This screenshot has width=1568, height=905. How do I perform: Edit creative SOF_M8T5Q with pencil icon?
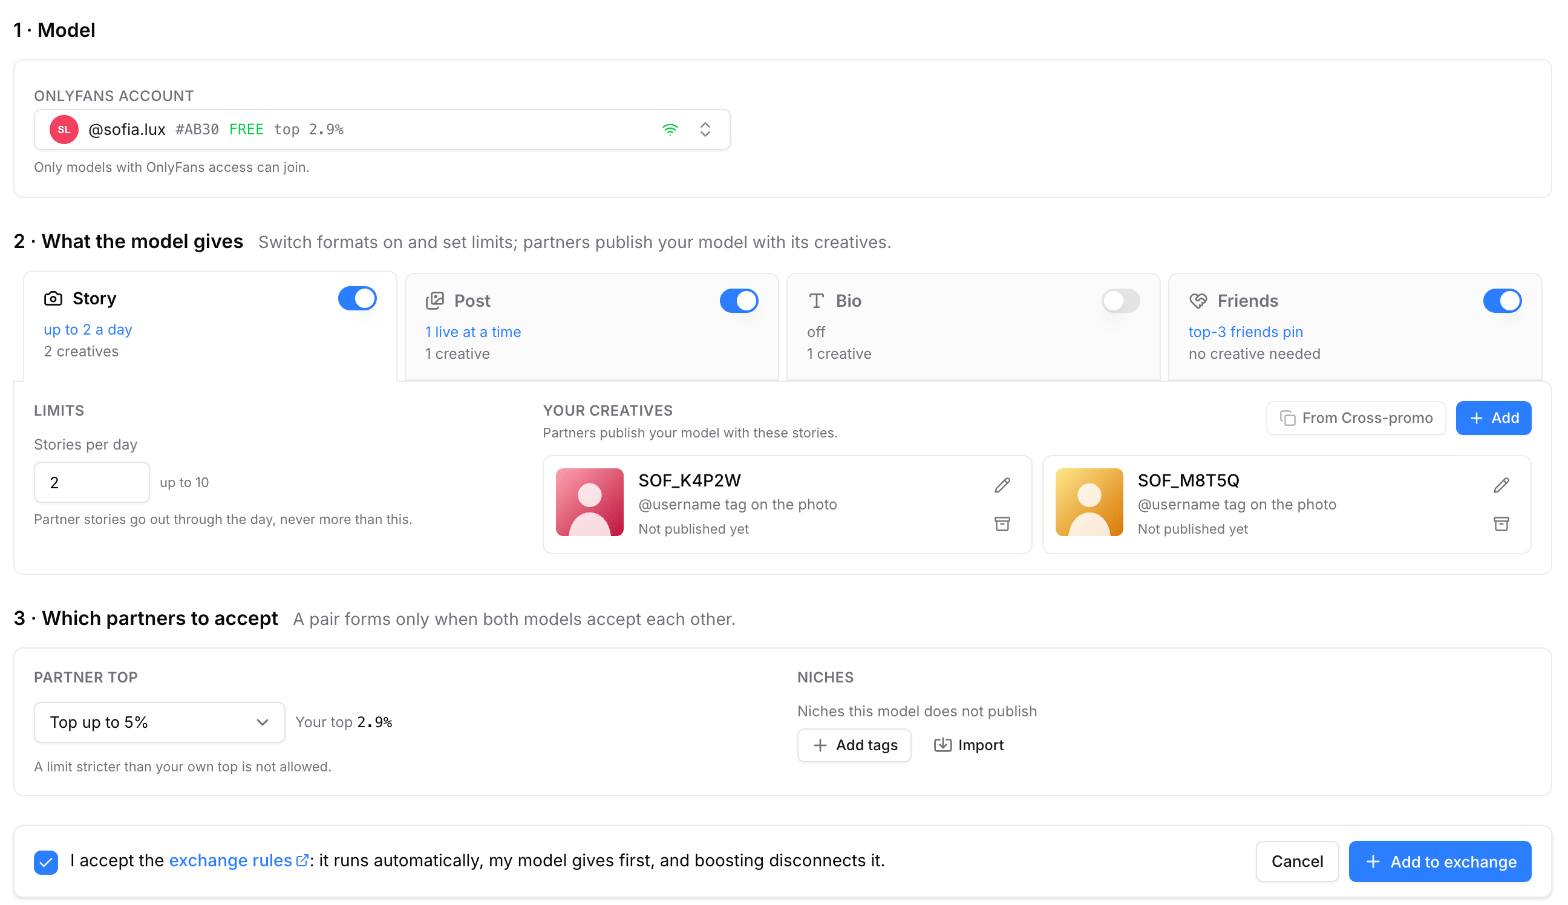coord(1501,485)
